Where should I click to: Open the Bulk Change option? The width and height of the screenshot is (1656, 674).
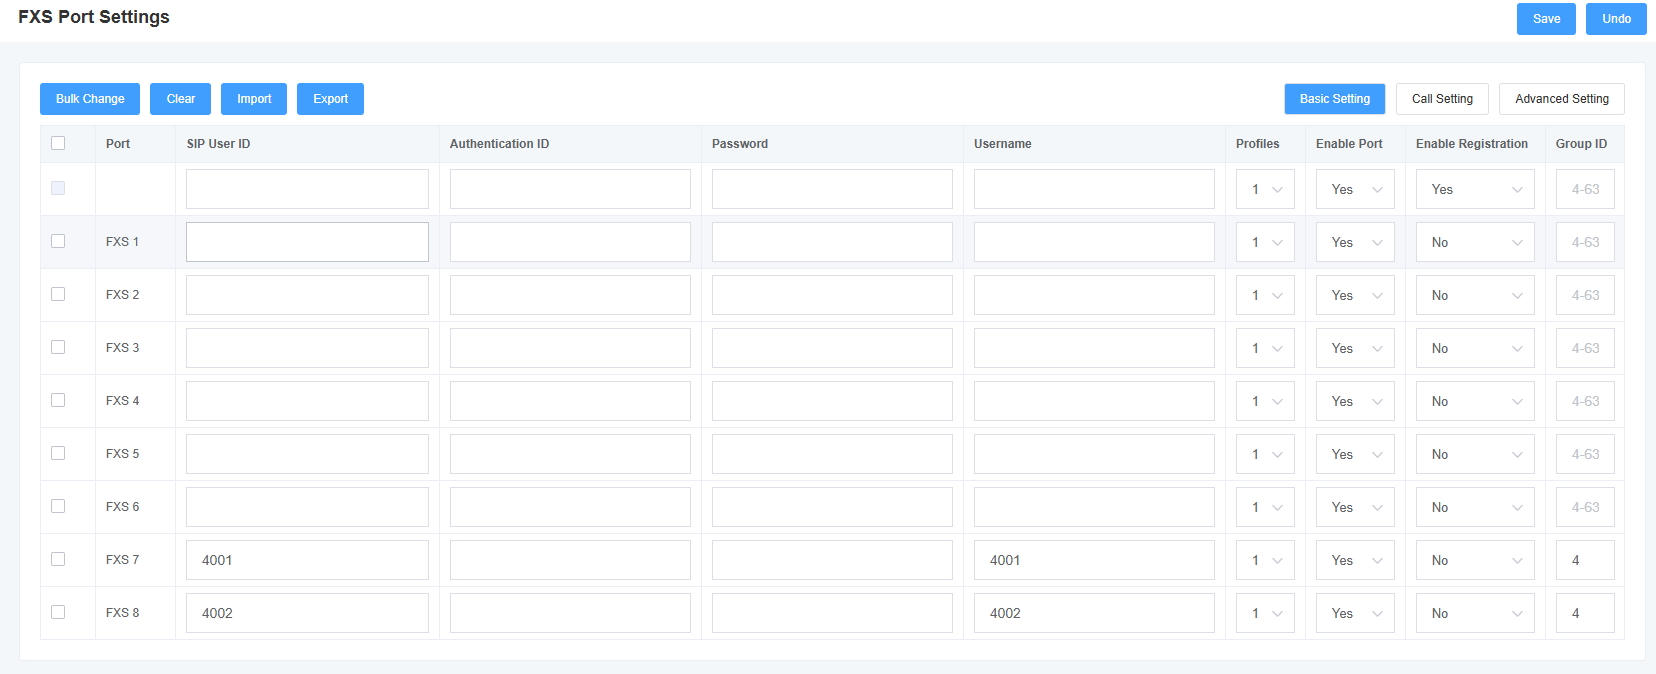pyautogui.click(x=90, y=99)
